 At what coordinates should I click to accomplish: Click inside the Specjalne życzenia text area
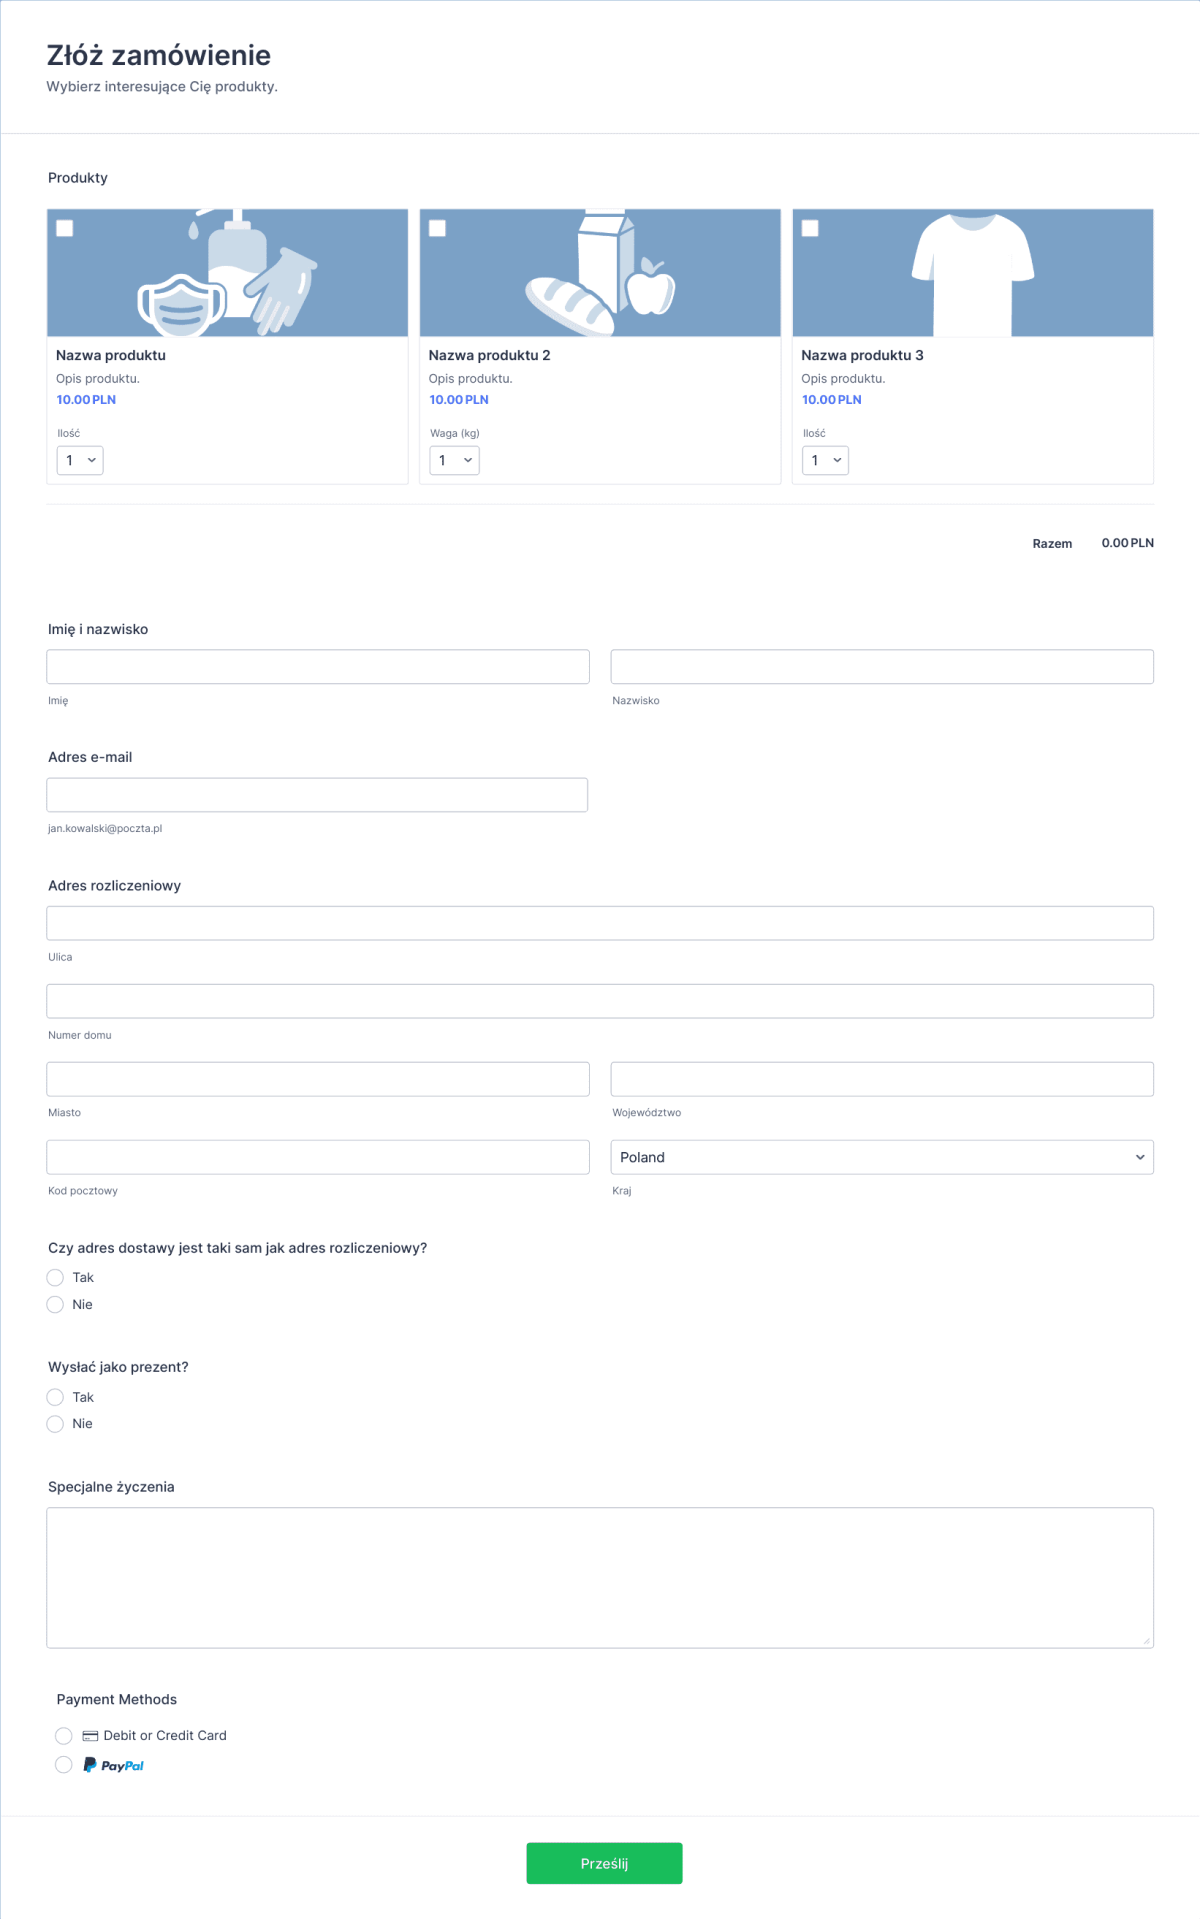coord(600,1577)
